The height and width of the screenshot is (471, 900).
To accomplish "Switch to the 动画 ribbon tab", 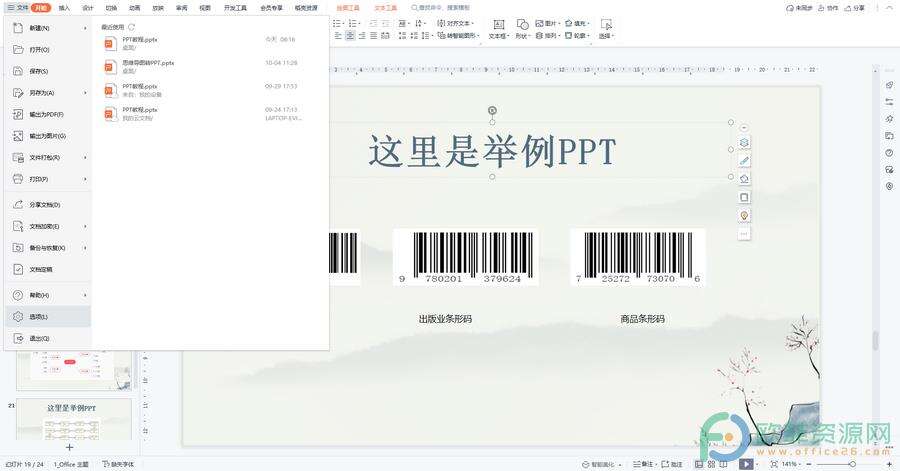I will point(135,8).
